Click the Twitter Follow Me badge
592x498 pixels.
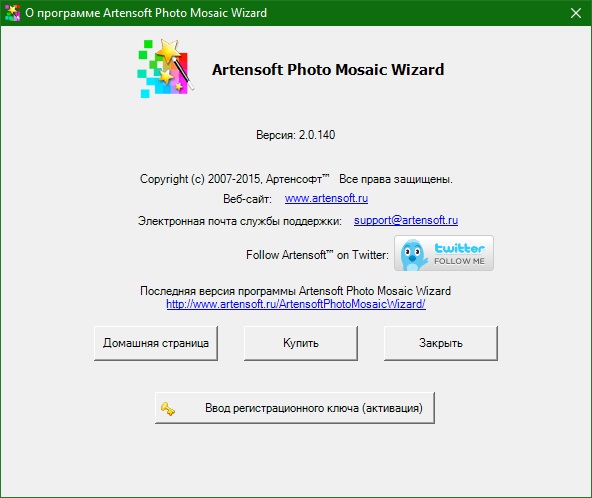tap(444, 253)
